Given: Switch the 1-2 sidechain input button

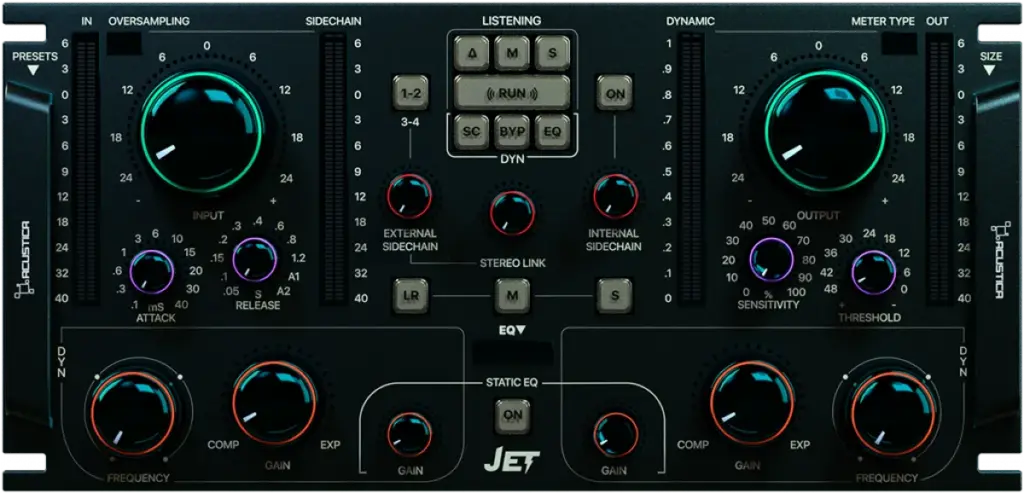Looking at the screenshot, I should pos(410,93).
